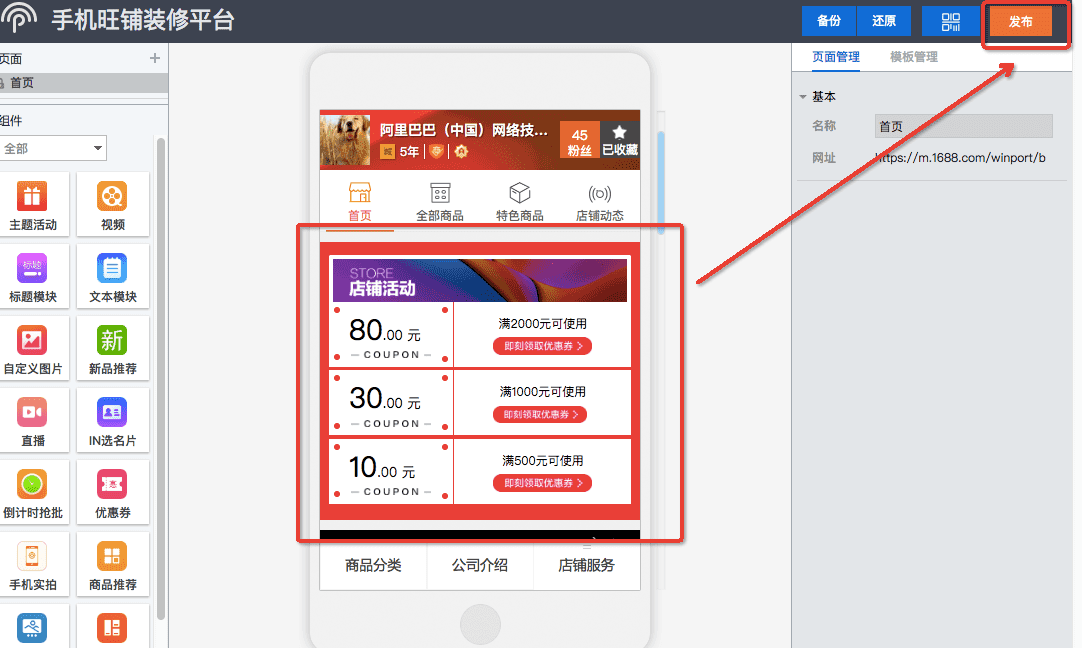
Task: Click the phone home button circle
Action: coord(480,624)
